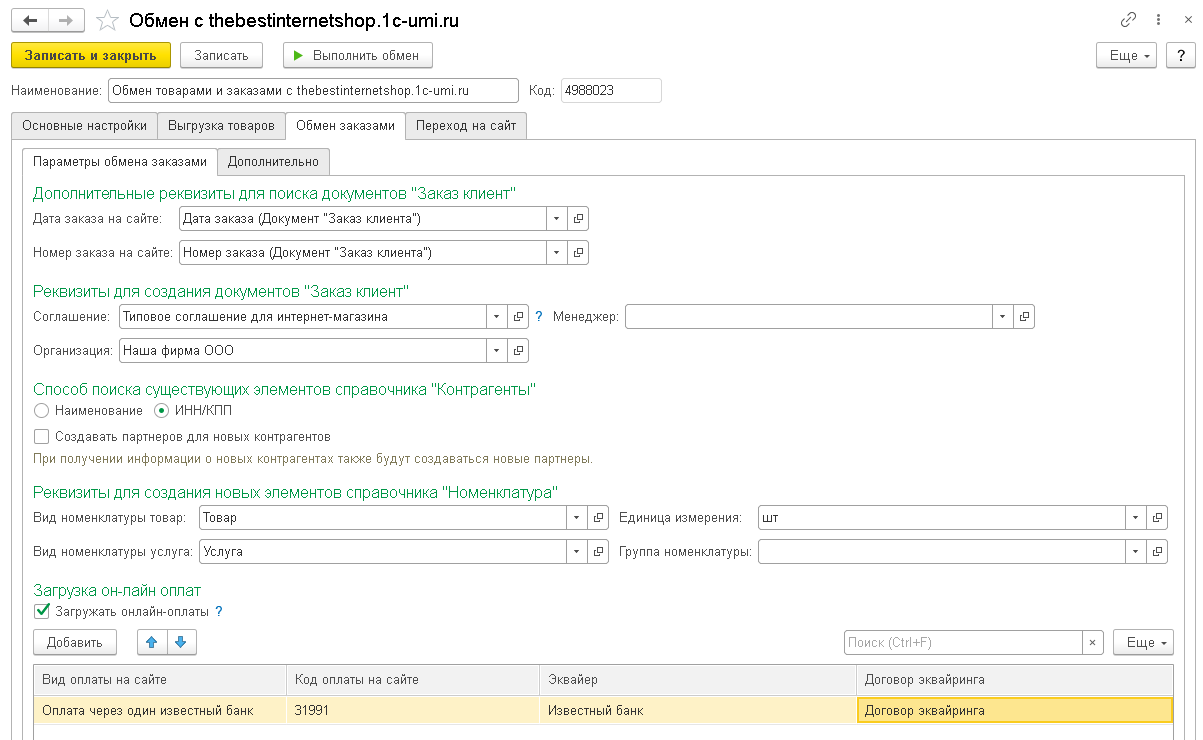
Task: Expand the Единица измерения dropdown
Action: tap(1136, 518)
